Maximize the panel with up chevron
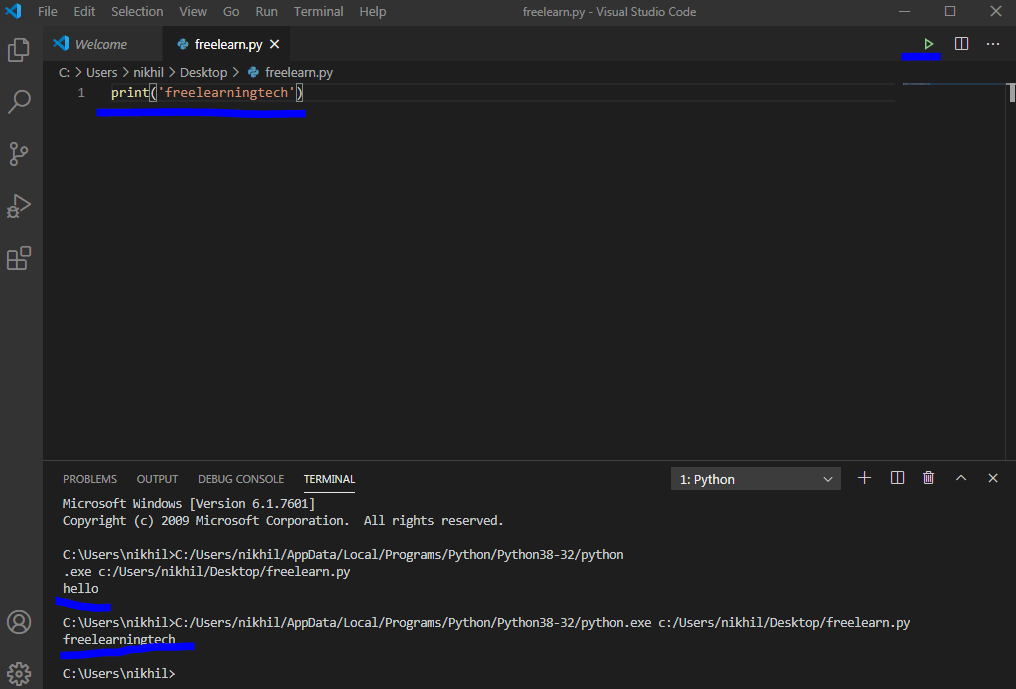Screen dimensions: 1016x689 point(961,478)
